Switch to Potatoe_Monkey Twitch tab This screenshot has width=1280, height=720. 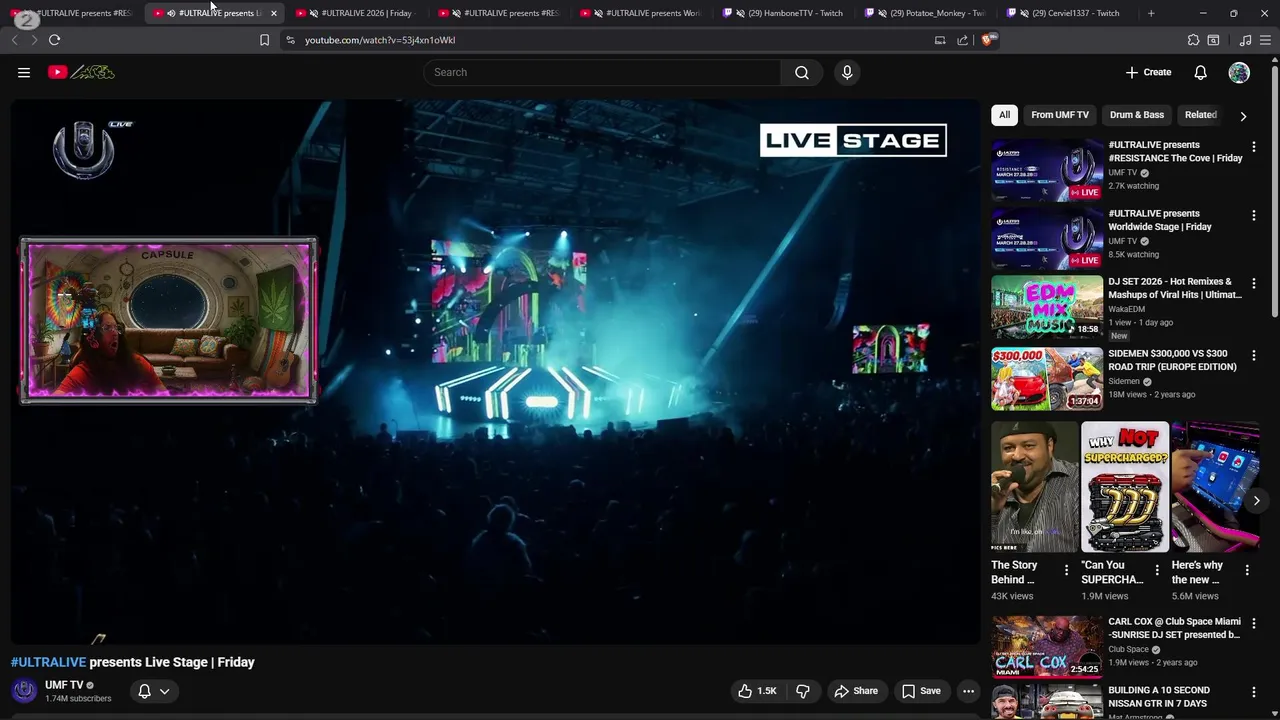click(x=925, y=13)
